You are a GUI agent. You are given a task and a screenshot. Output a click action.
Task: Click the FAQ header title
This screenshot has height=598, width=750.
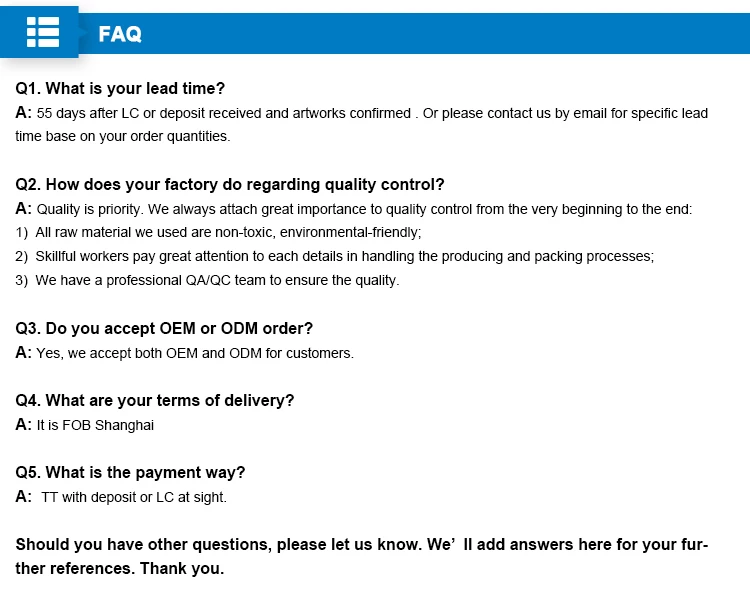coord(120,35)
